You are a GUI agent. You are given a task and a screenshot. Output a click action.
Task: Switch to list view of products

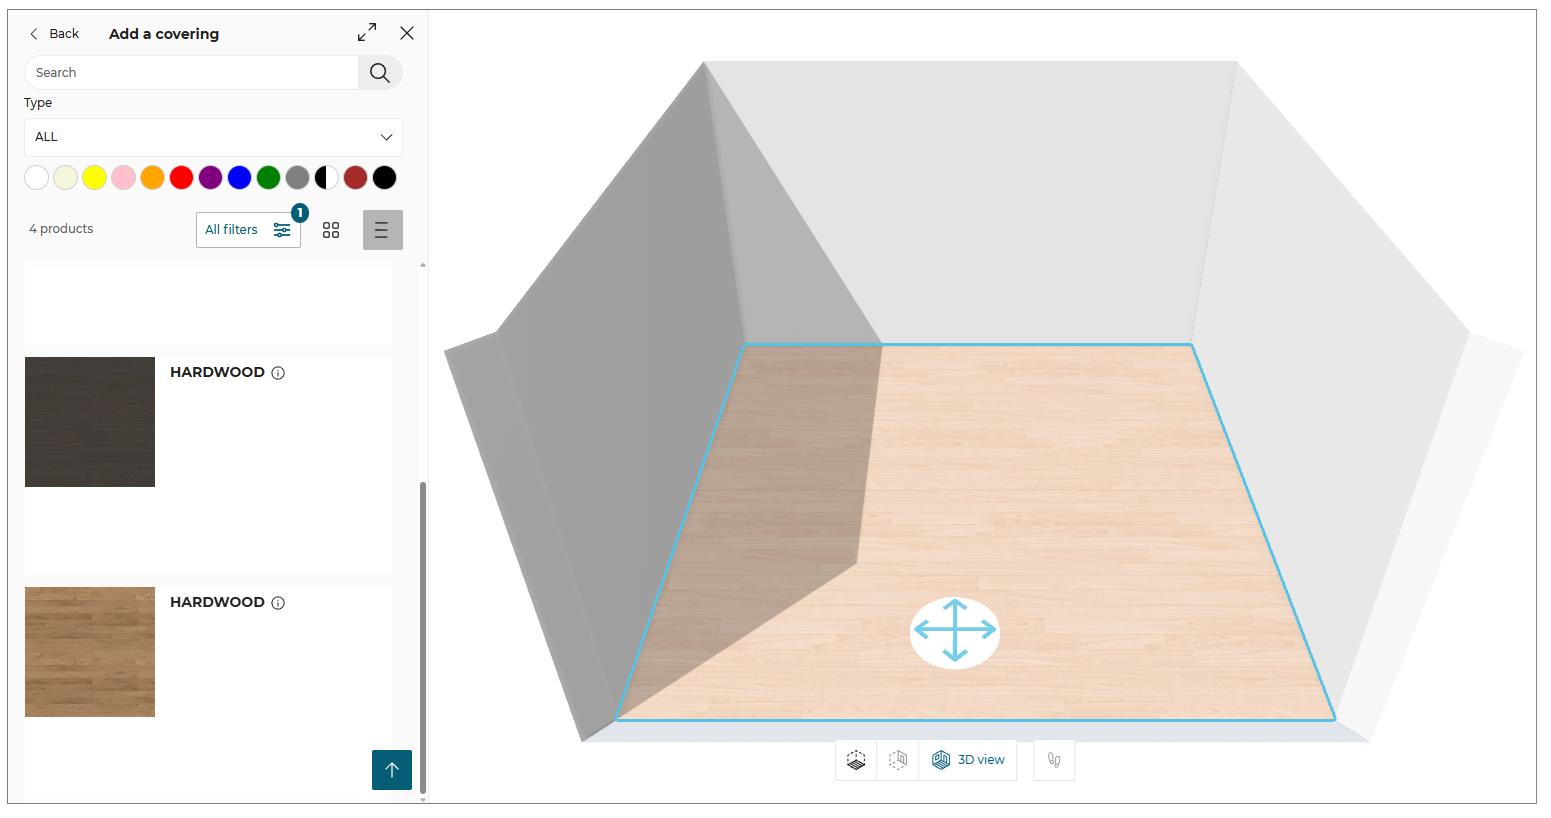pos(382,230)
